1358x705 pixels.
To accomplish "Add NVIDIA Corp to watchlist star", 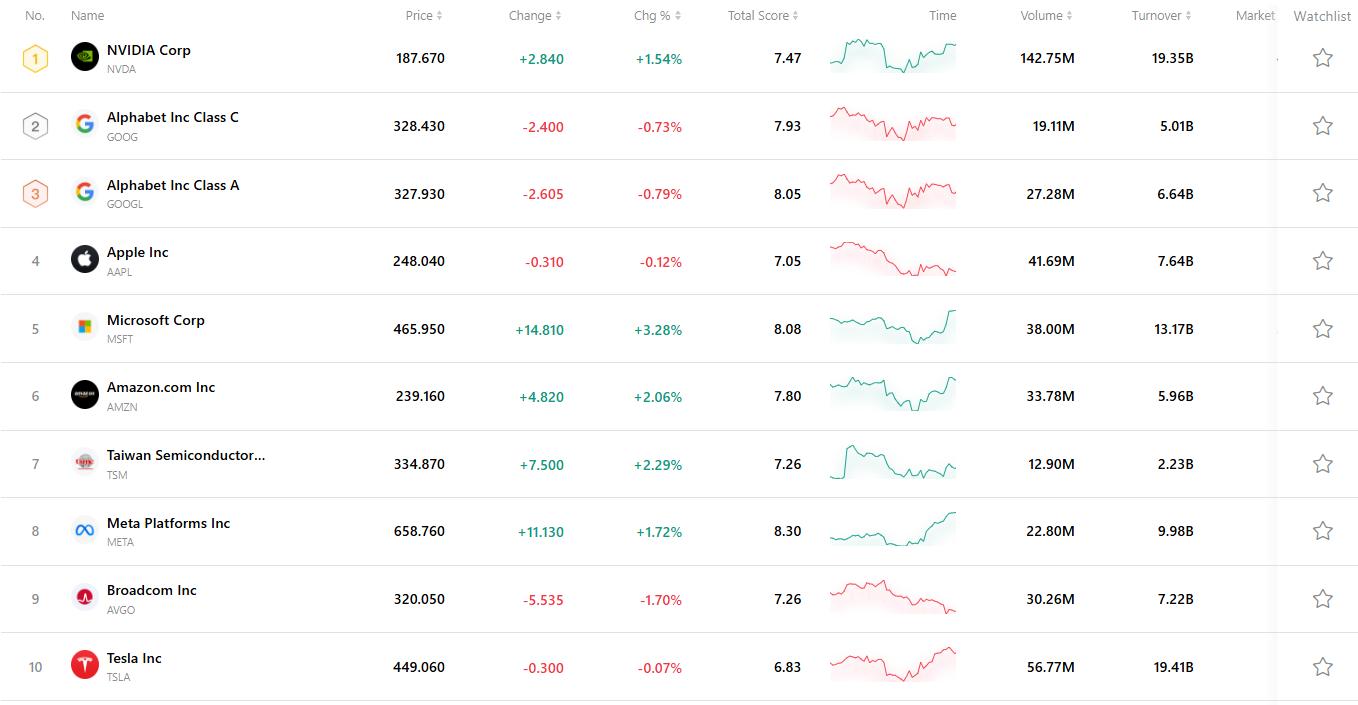I will (1322, 58).
